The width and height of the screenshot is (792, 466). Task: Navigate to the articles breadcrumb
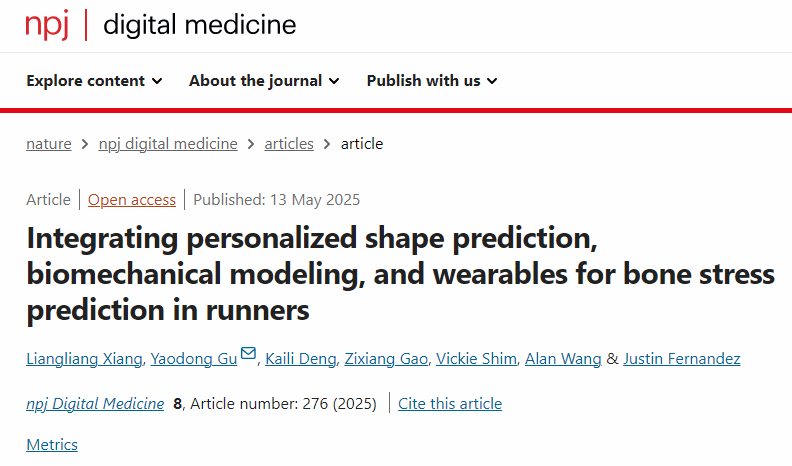(x=289, y=144)
